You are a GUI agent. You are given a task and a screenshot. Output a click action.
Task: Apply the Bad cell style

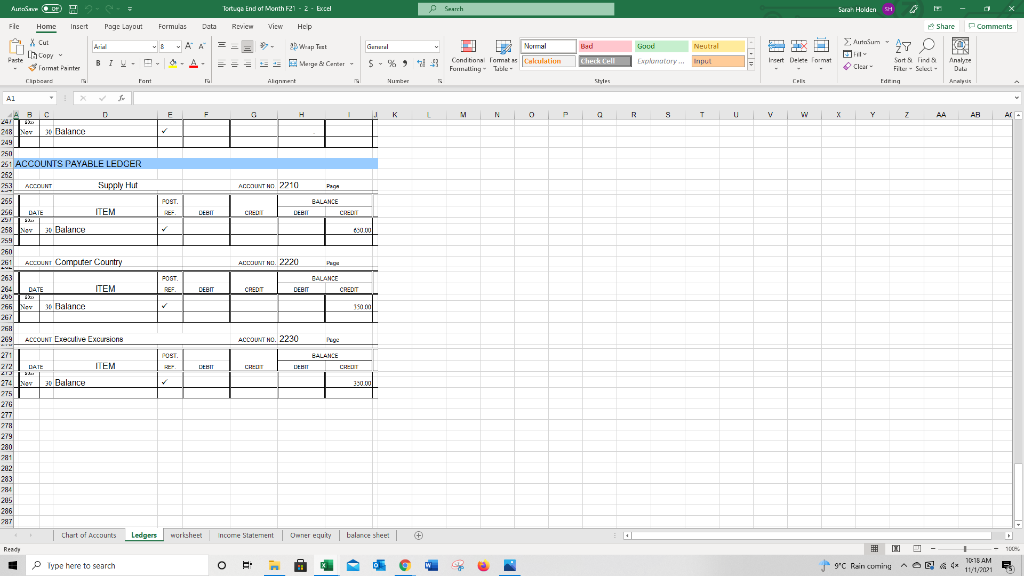click(x=605, y=46)
